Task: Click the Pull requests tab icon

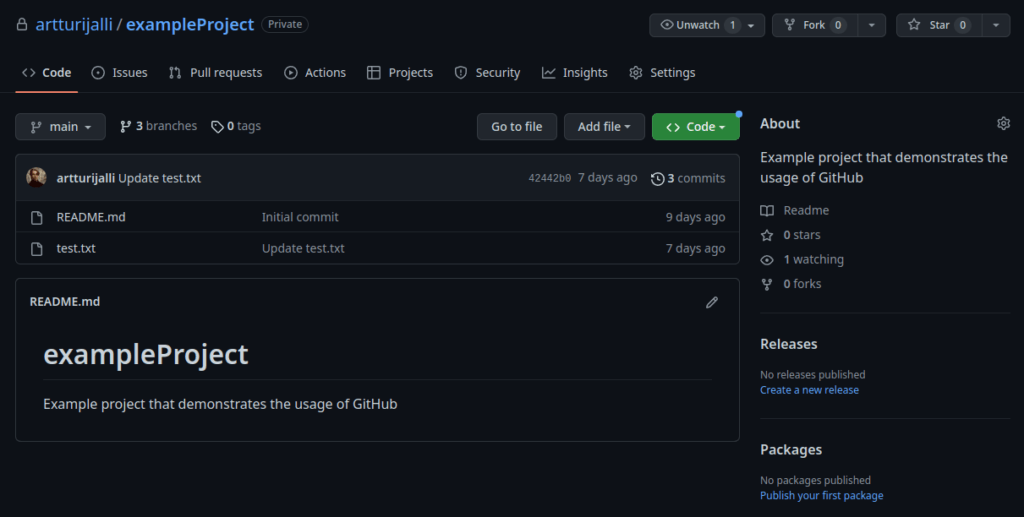Action: [175, 73]
